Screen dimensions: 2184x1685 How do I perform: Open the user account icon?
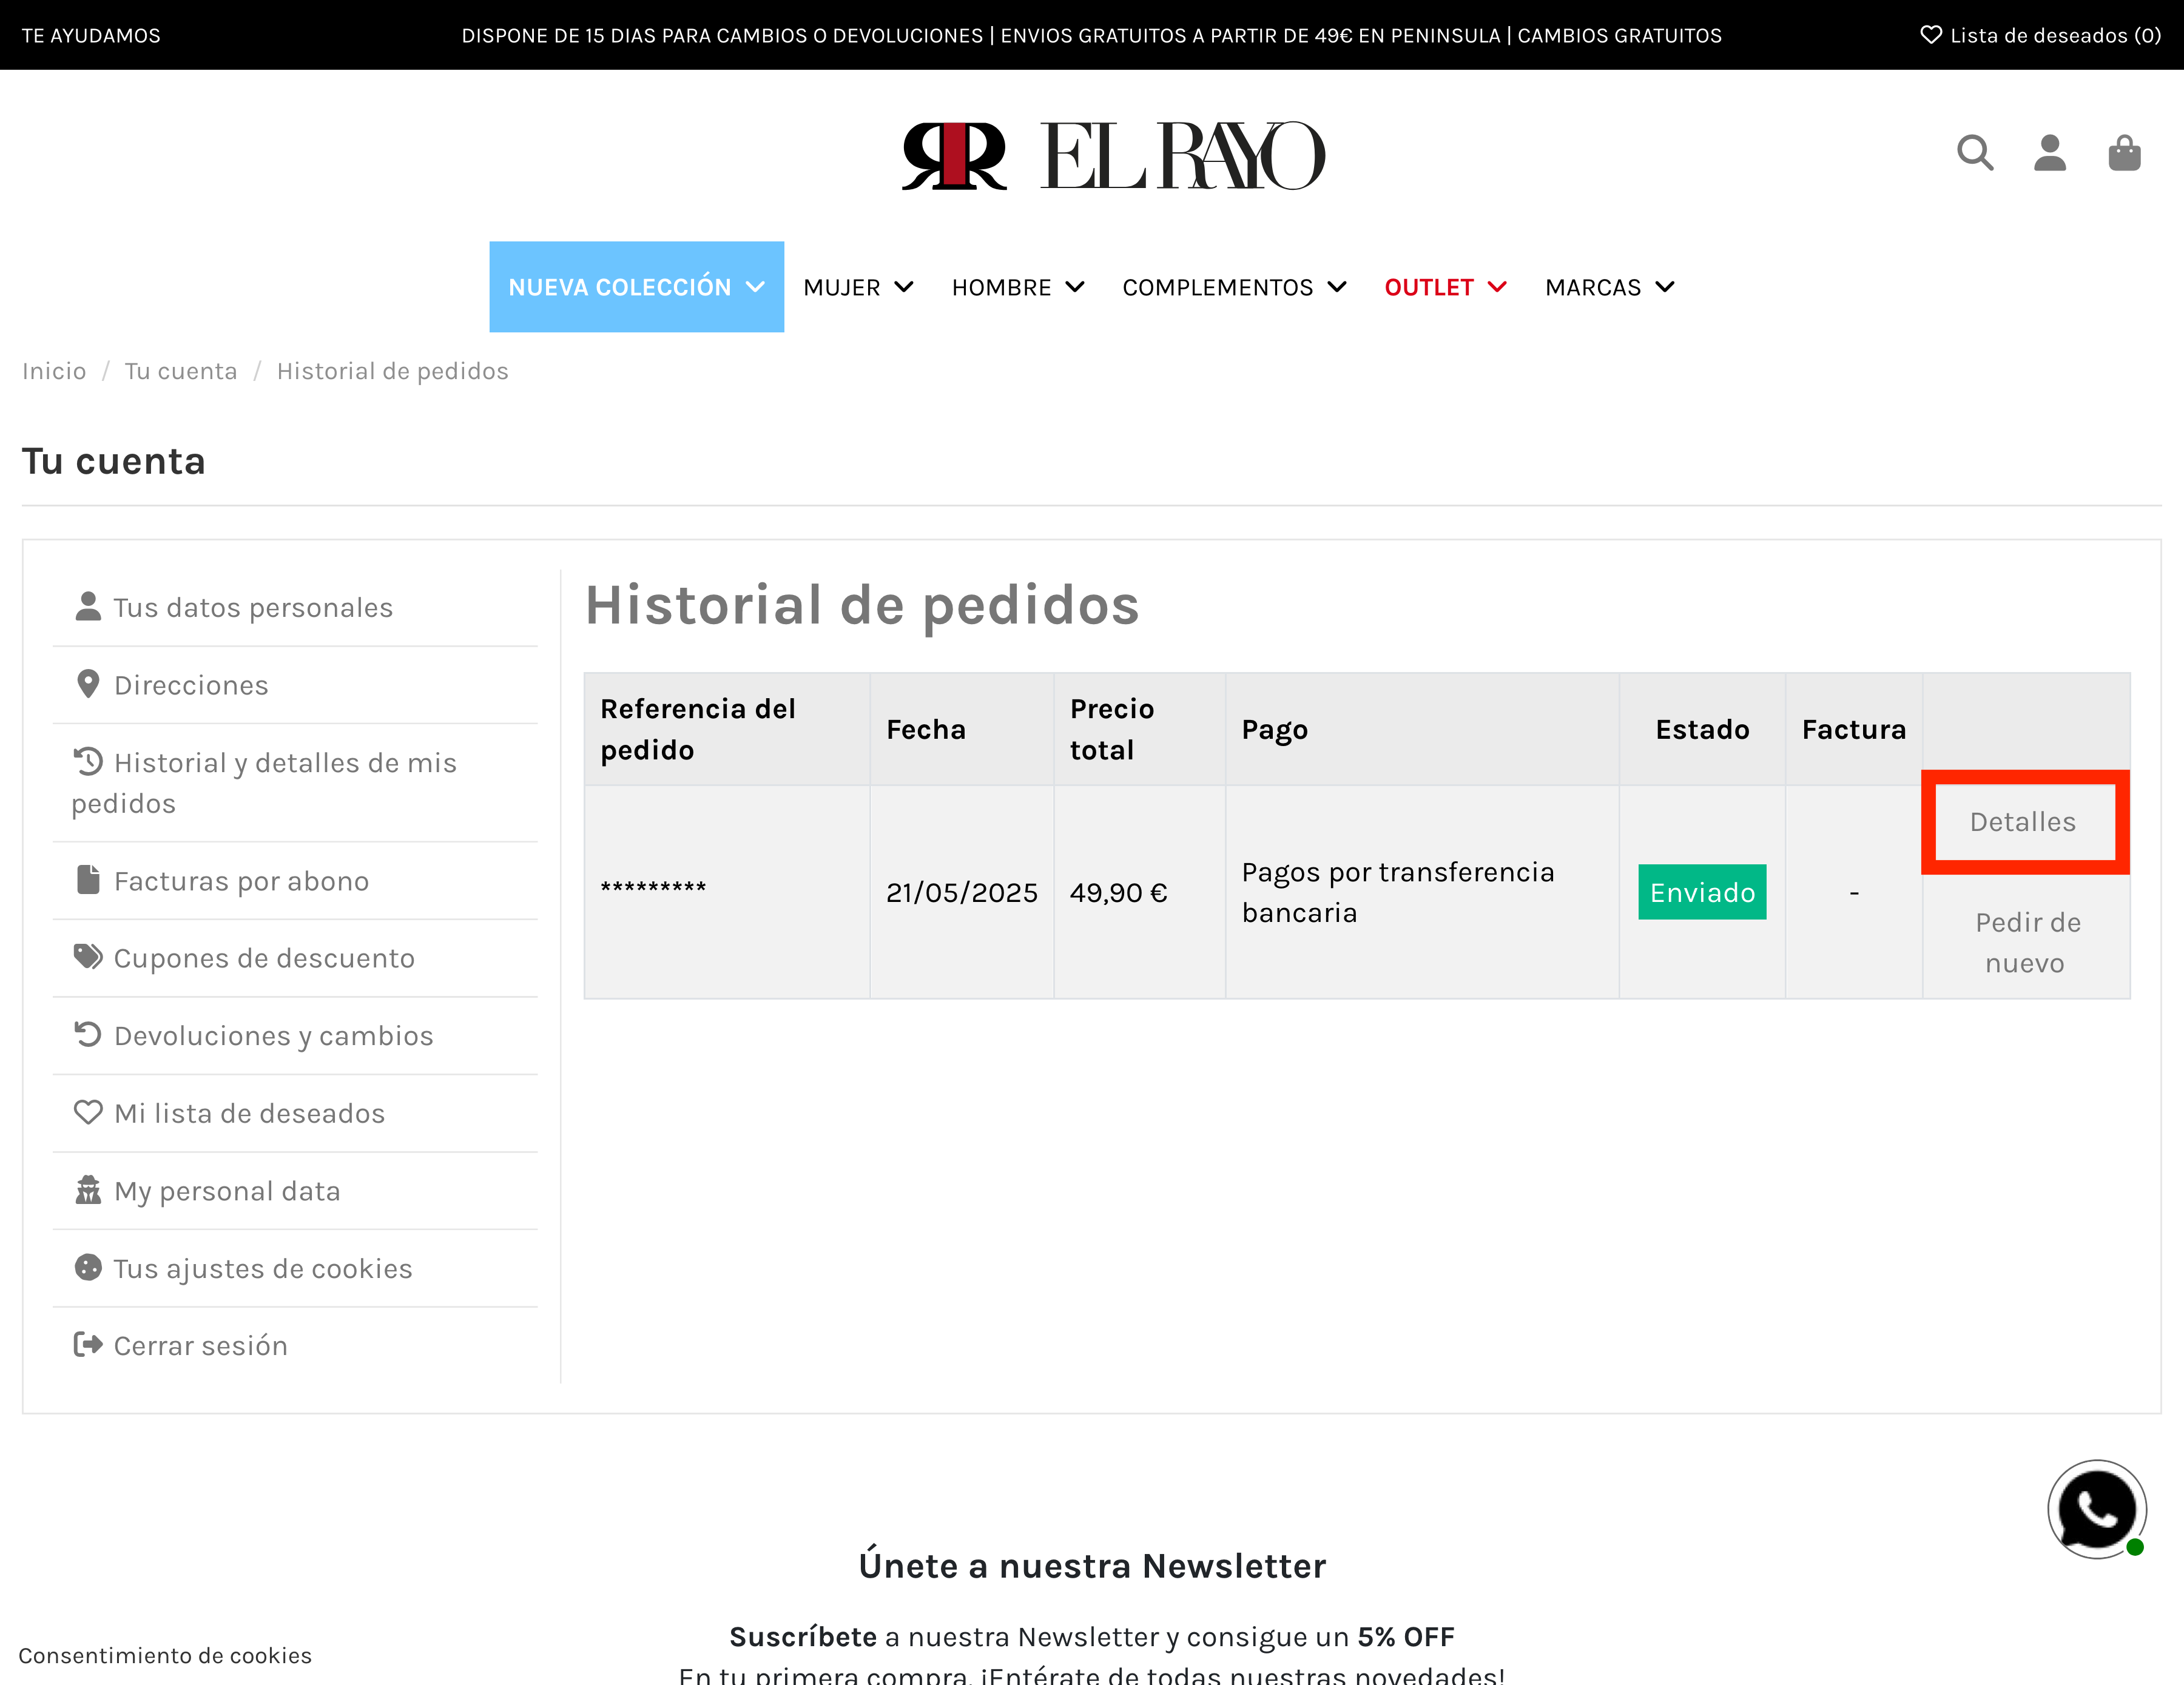[x=2049, y=153]
